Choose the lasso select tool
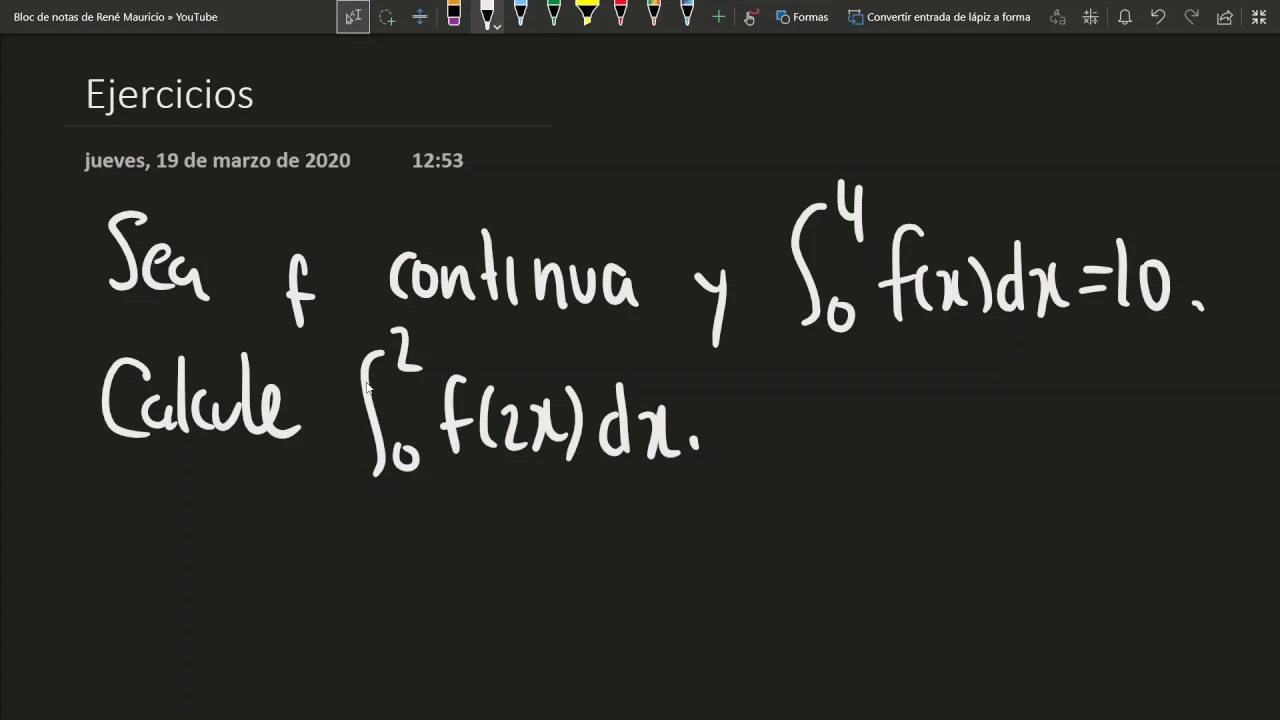The height and width of the screenshot is (720, 1280). (x=387, y=17)
